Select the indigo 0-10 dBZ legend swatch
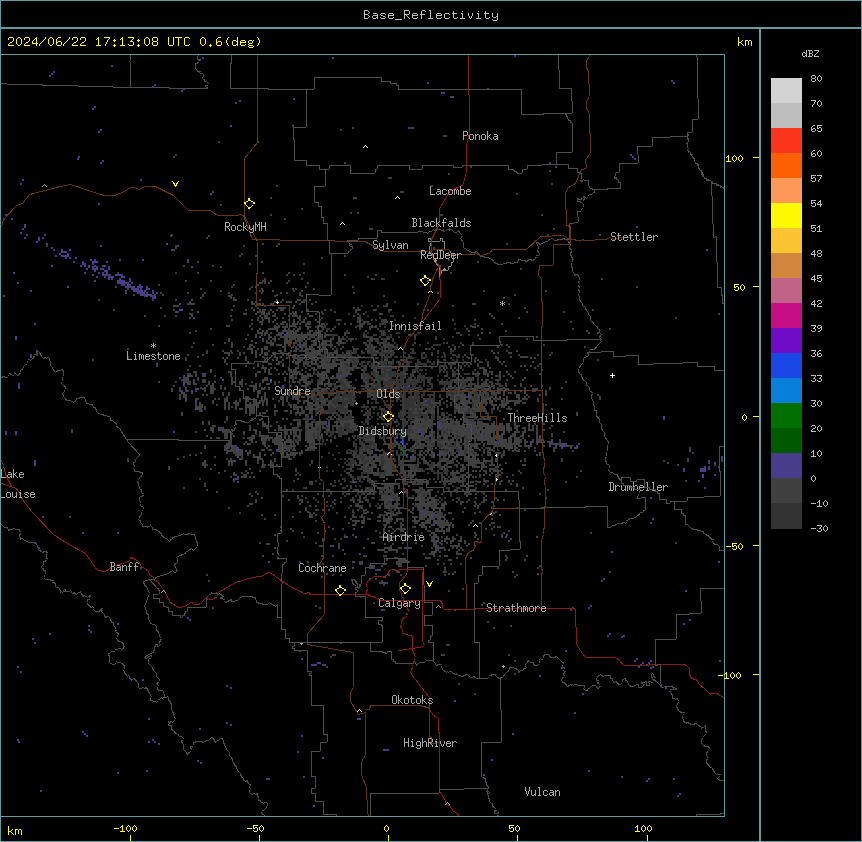 [x=786, y=465]
